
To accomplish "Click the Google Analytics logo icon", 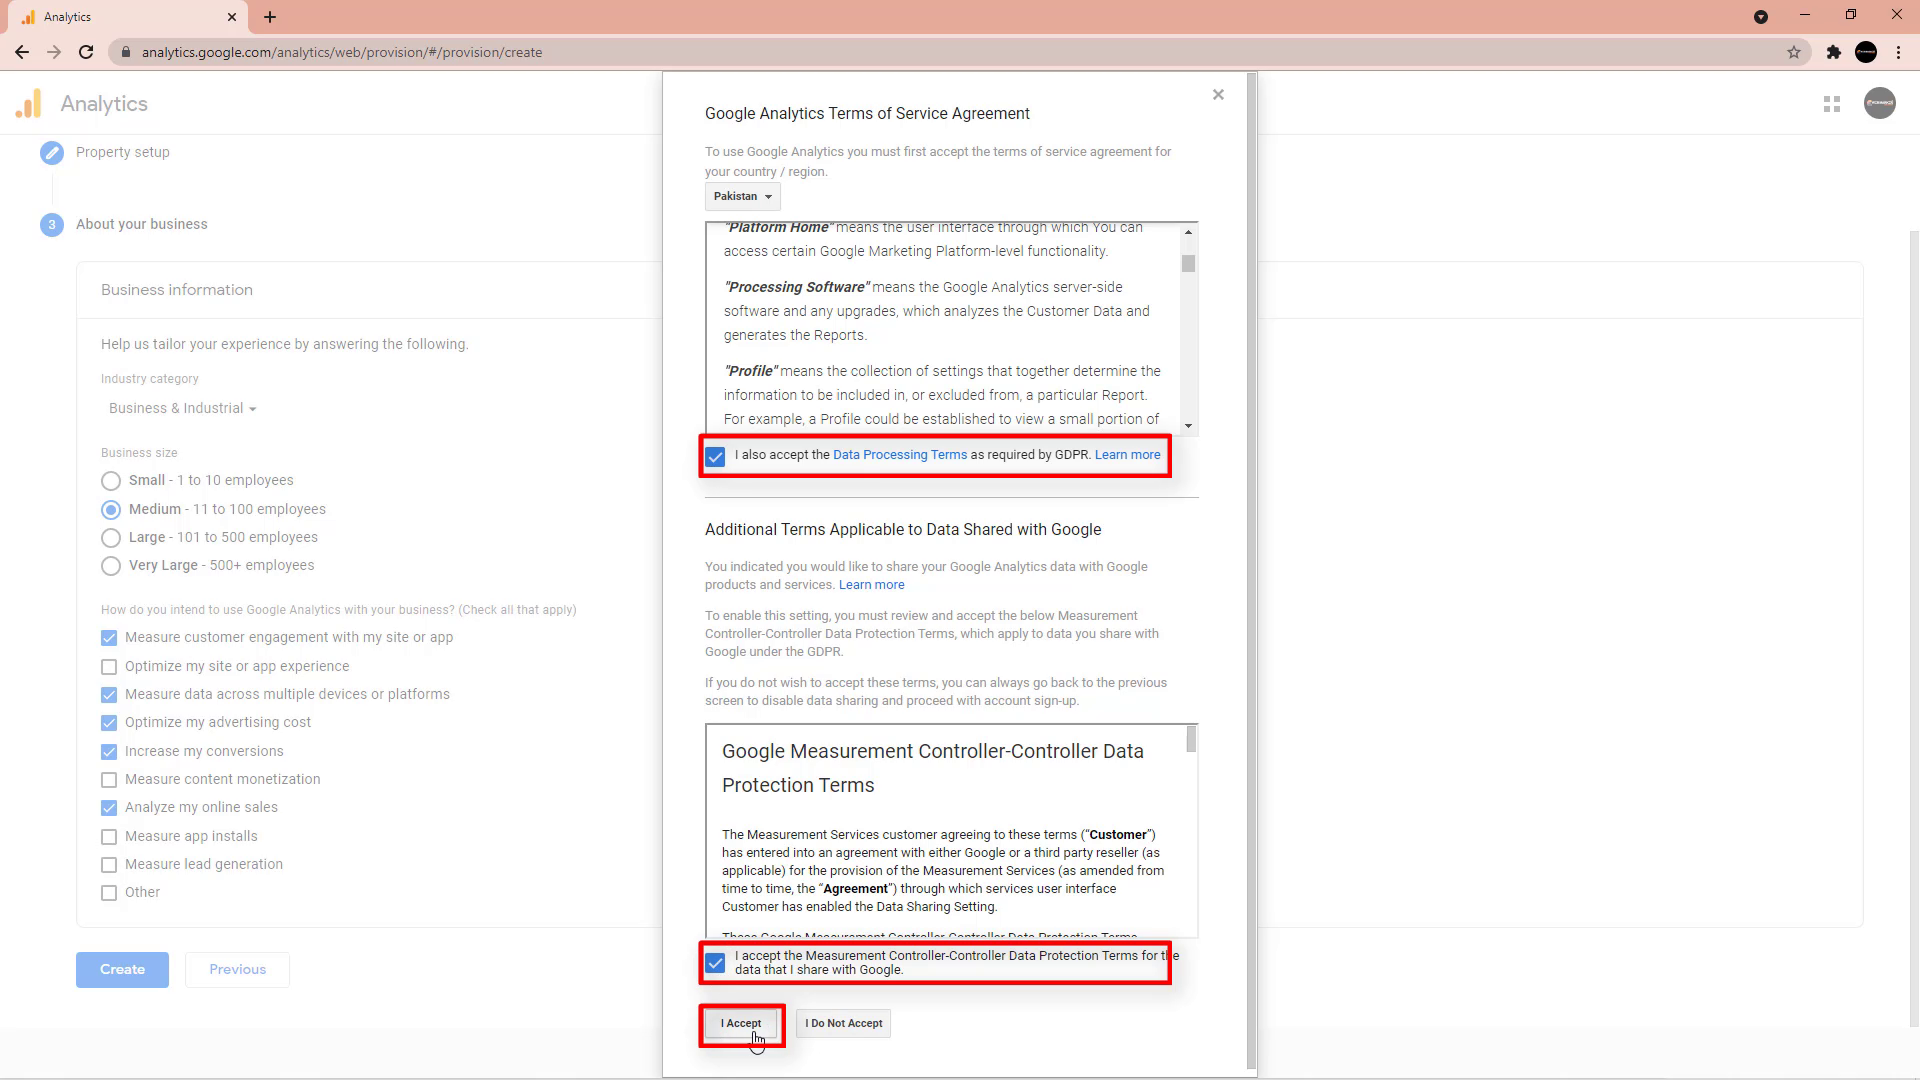I will pos(29,104).
